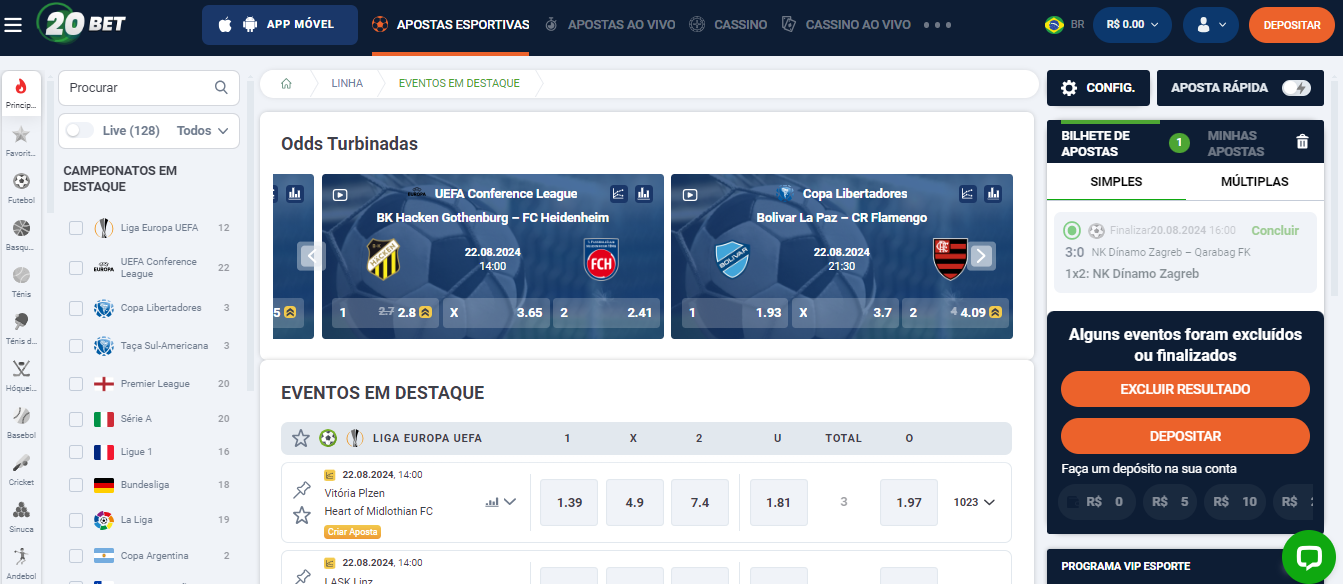Show next Odds Turbinadas card
The image size is (1343, 584).
981,257
